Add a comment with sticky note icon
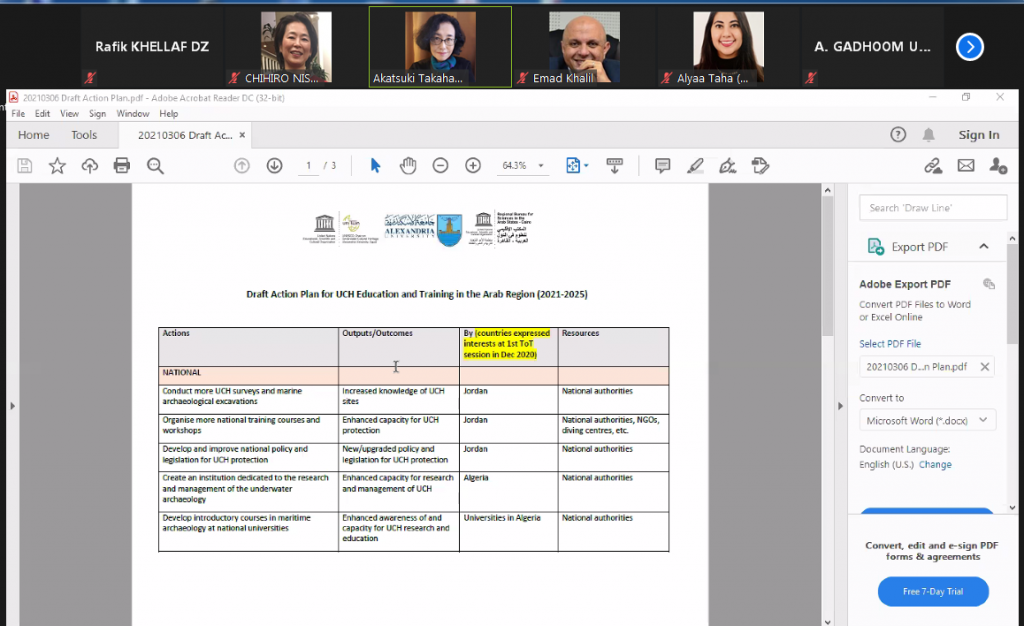This screenshot has height=626, width=1024. click(662, 166)
